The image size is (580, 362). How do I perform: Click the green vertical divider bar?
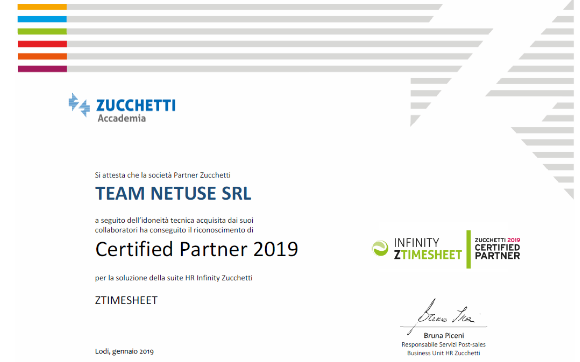[x=468, y=249]
